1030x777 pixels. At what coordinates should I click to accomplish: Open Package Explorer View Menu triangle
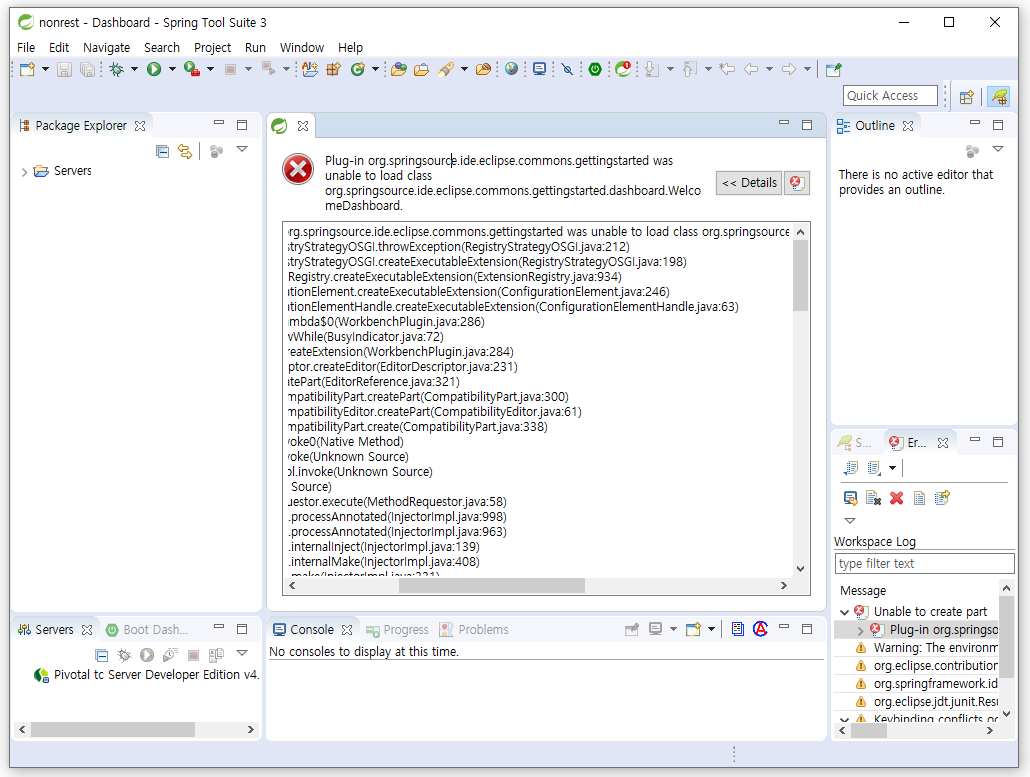point(242,150)
